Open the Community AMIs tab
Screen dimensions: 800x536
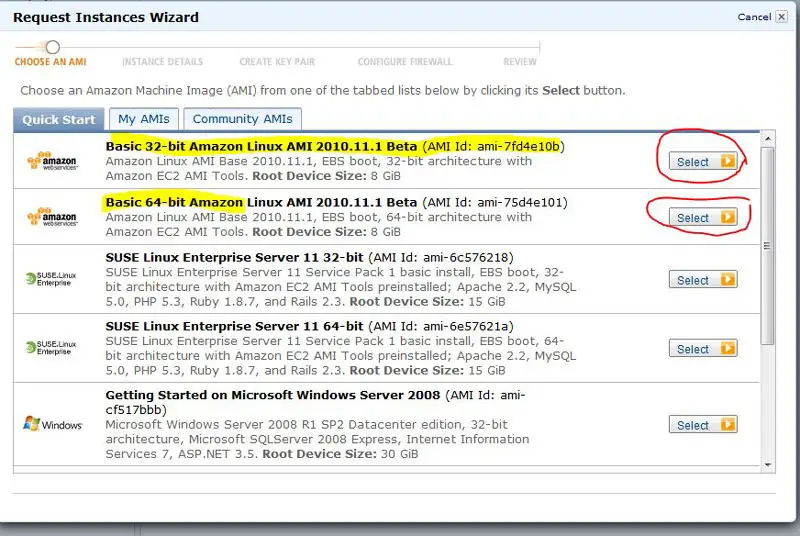(242, 119)
